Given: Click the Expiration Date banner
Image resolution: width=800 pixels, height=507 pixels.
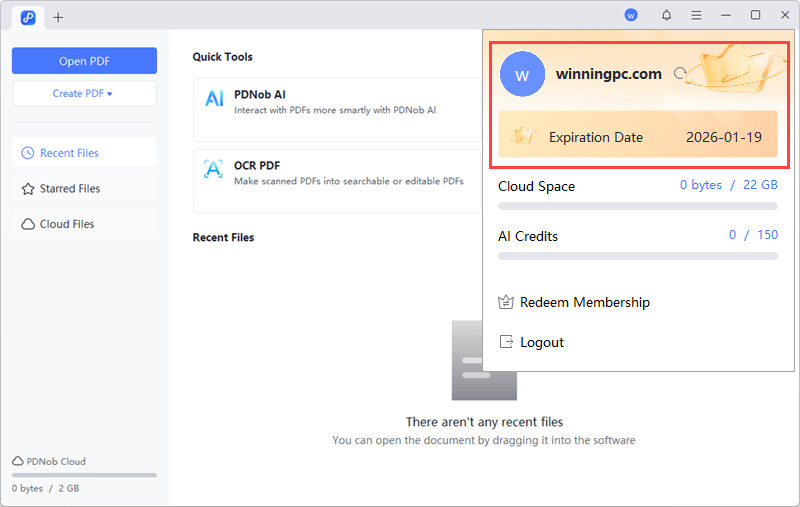Looking at the screenshot, I should (638, 134).
